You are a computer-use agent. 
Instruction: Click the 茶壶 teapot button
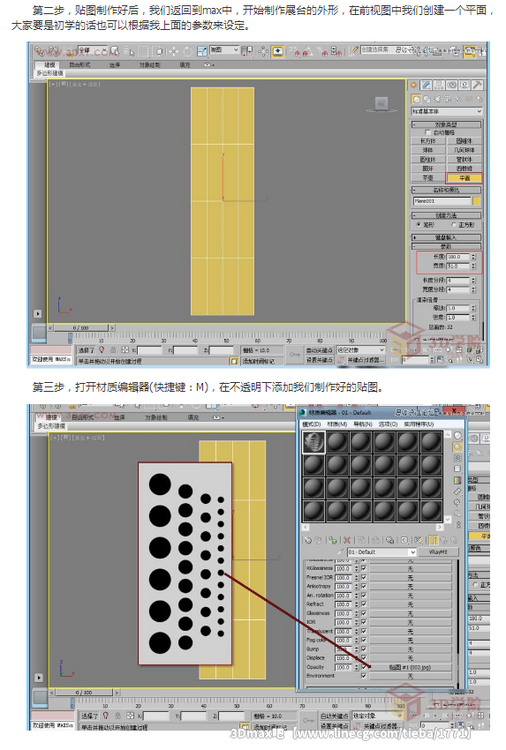(429, 178)
